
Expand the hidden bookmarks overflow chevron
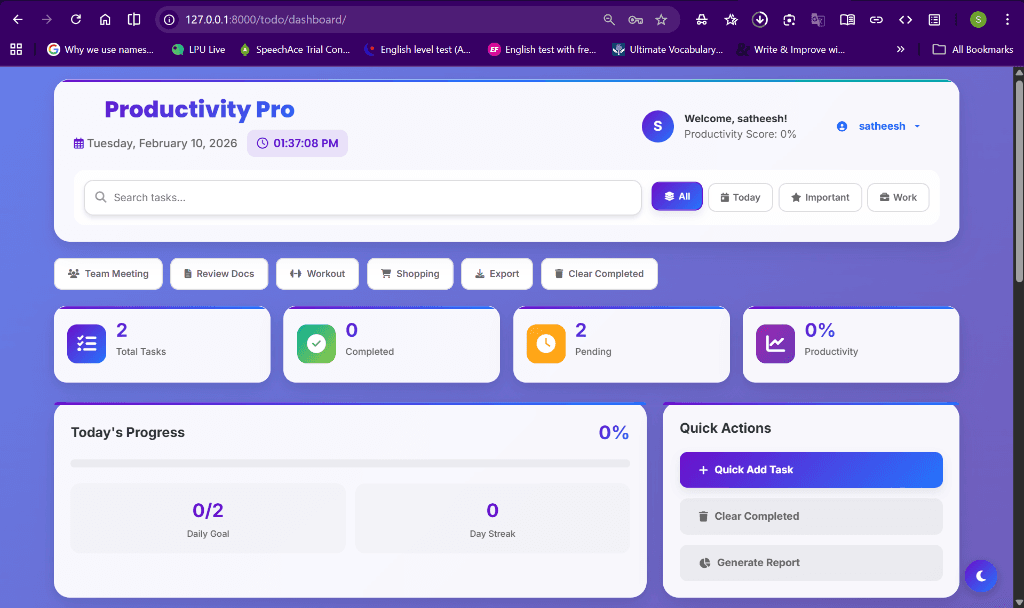pos(900,48)
